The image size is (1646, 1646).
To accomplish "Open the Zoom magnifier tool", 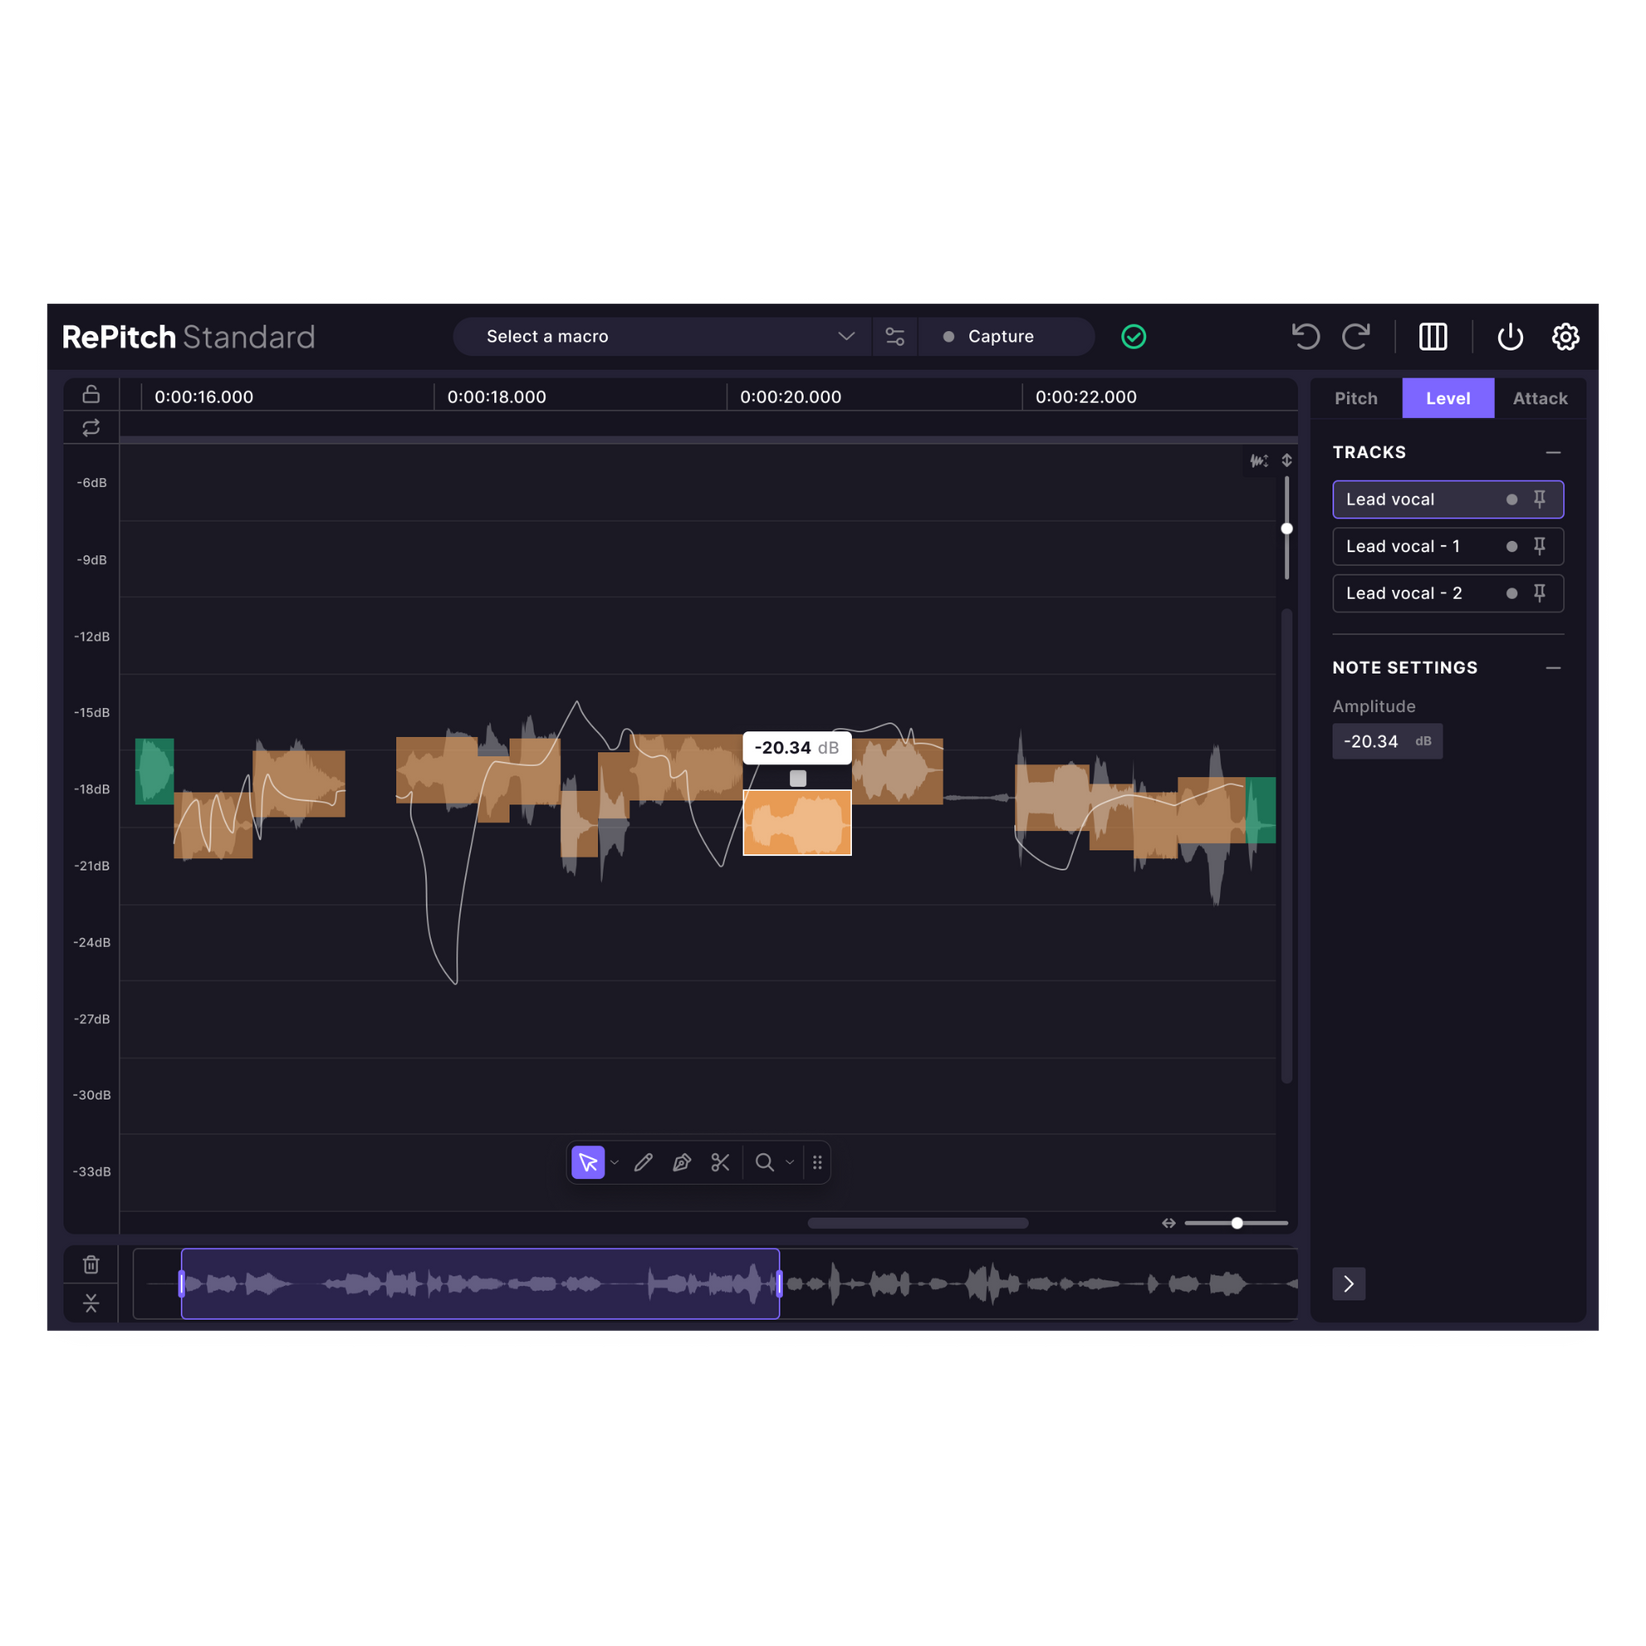I will 764,1162.
